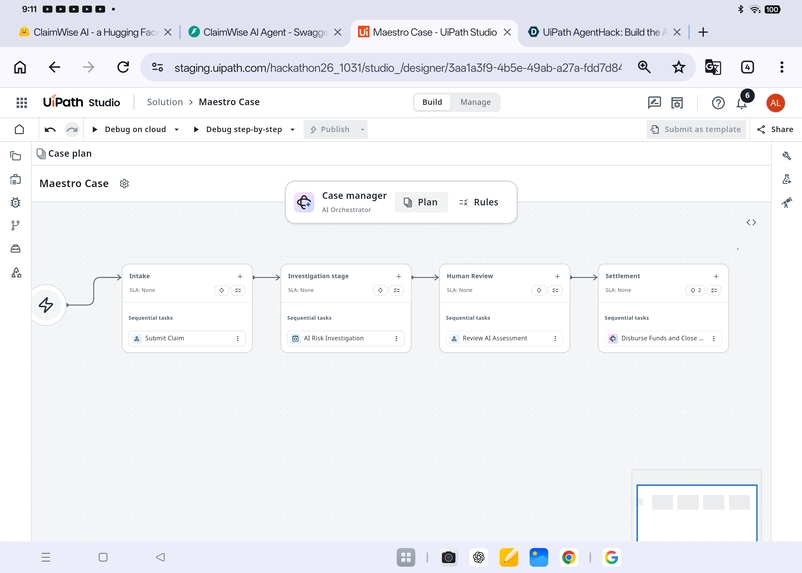Expand Publish dropdown arrow
This screenshot has width=802, height=573.
(x=362, y=130)
